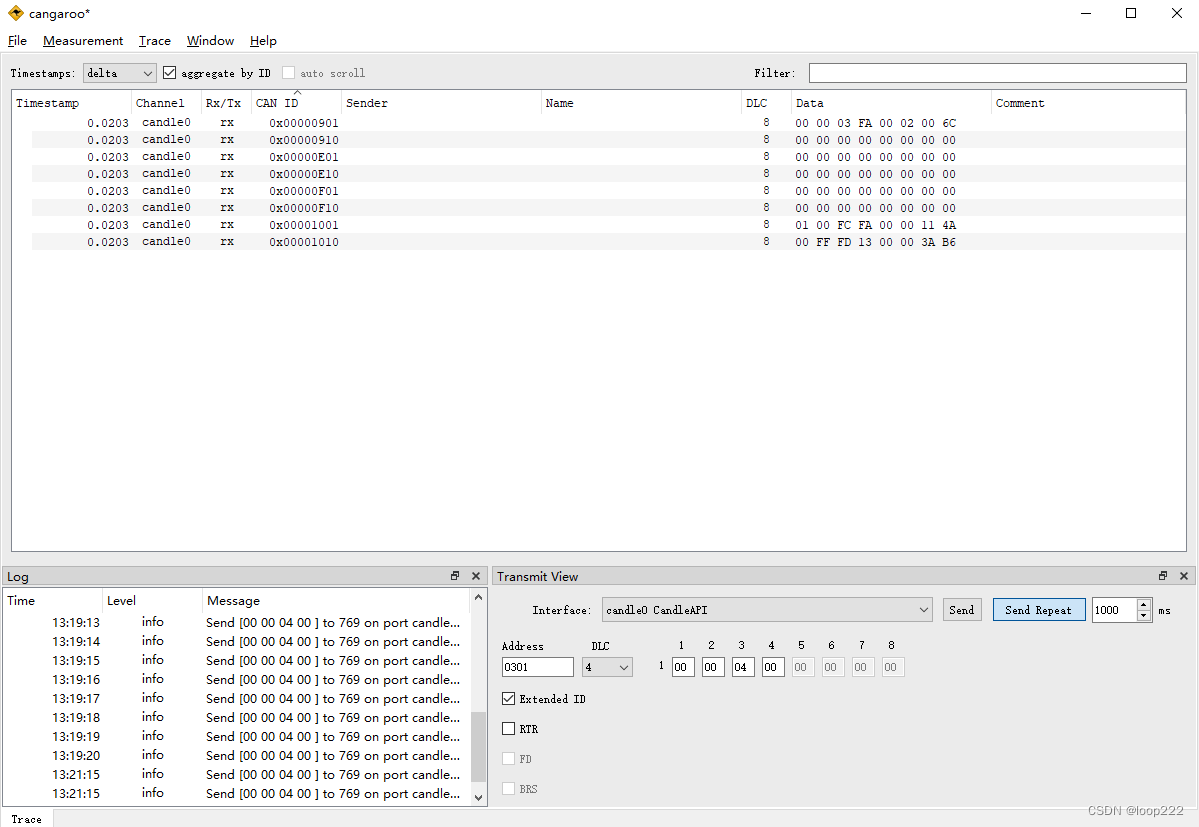This screenshot has height=827, width=1199.
Task: Click the Sender column header
Action: click(x=441, y=103)
